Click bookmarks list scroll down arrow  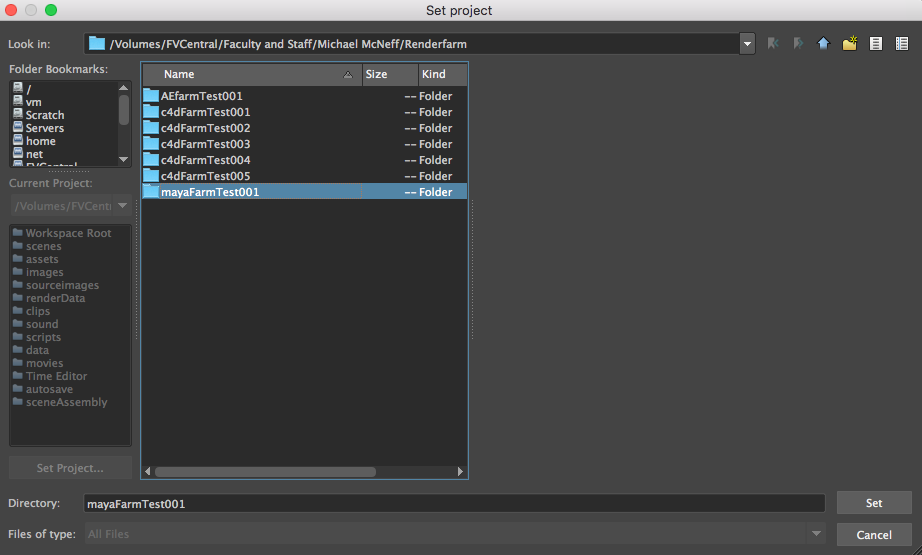tap(123, 159)
